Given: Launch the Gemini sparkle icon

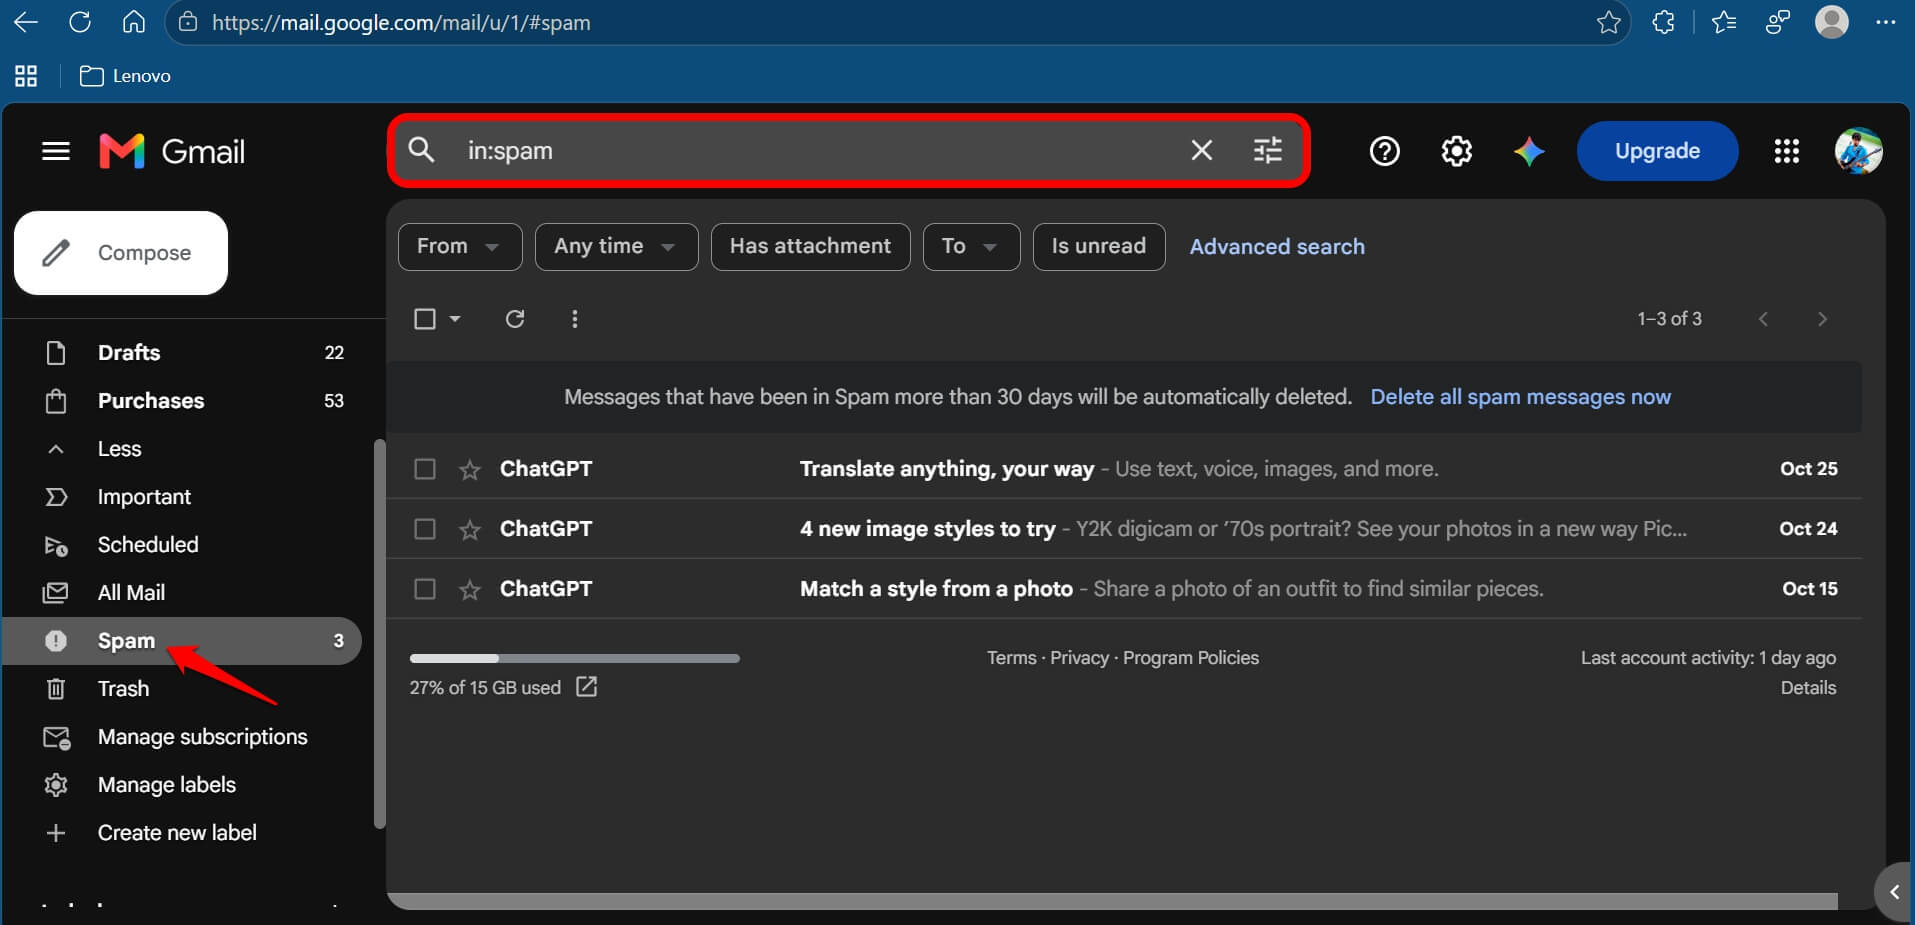Looking at the screenshot, I should (x=1529, y=151).
